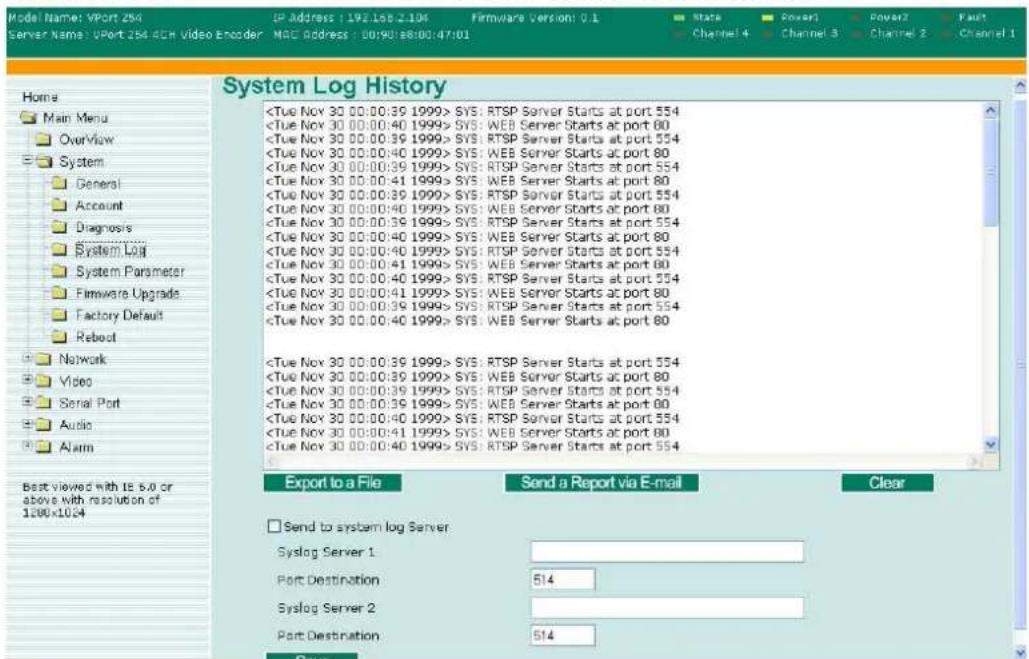Click the State status indicator
The image size is (1029, 659).
(x=679, y=18)
